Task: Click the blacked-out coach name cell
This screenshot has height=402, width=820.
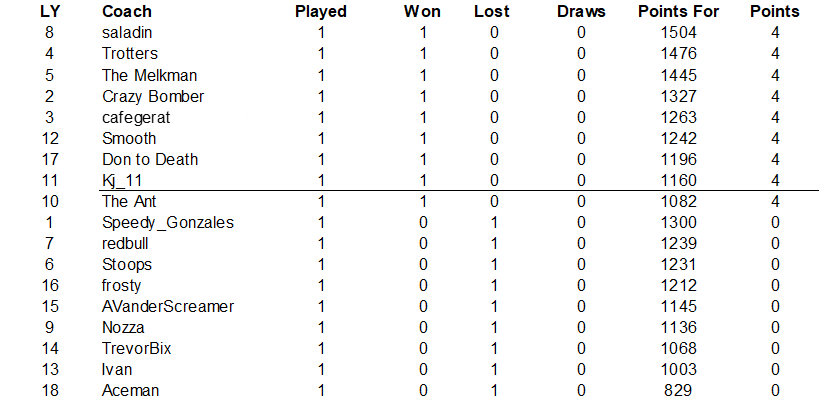Action: click(x=173, y=117)
